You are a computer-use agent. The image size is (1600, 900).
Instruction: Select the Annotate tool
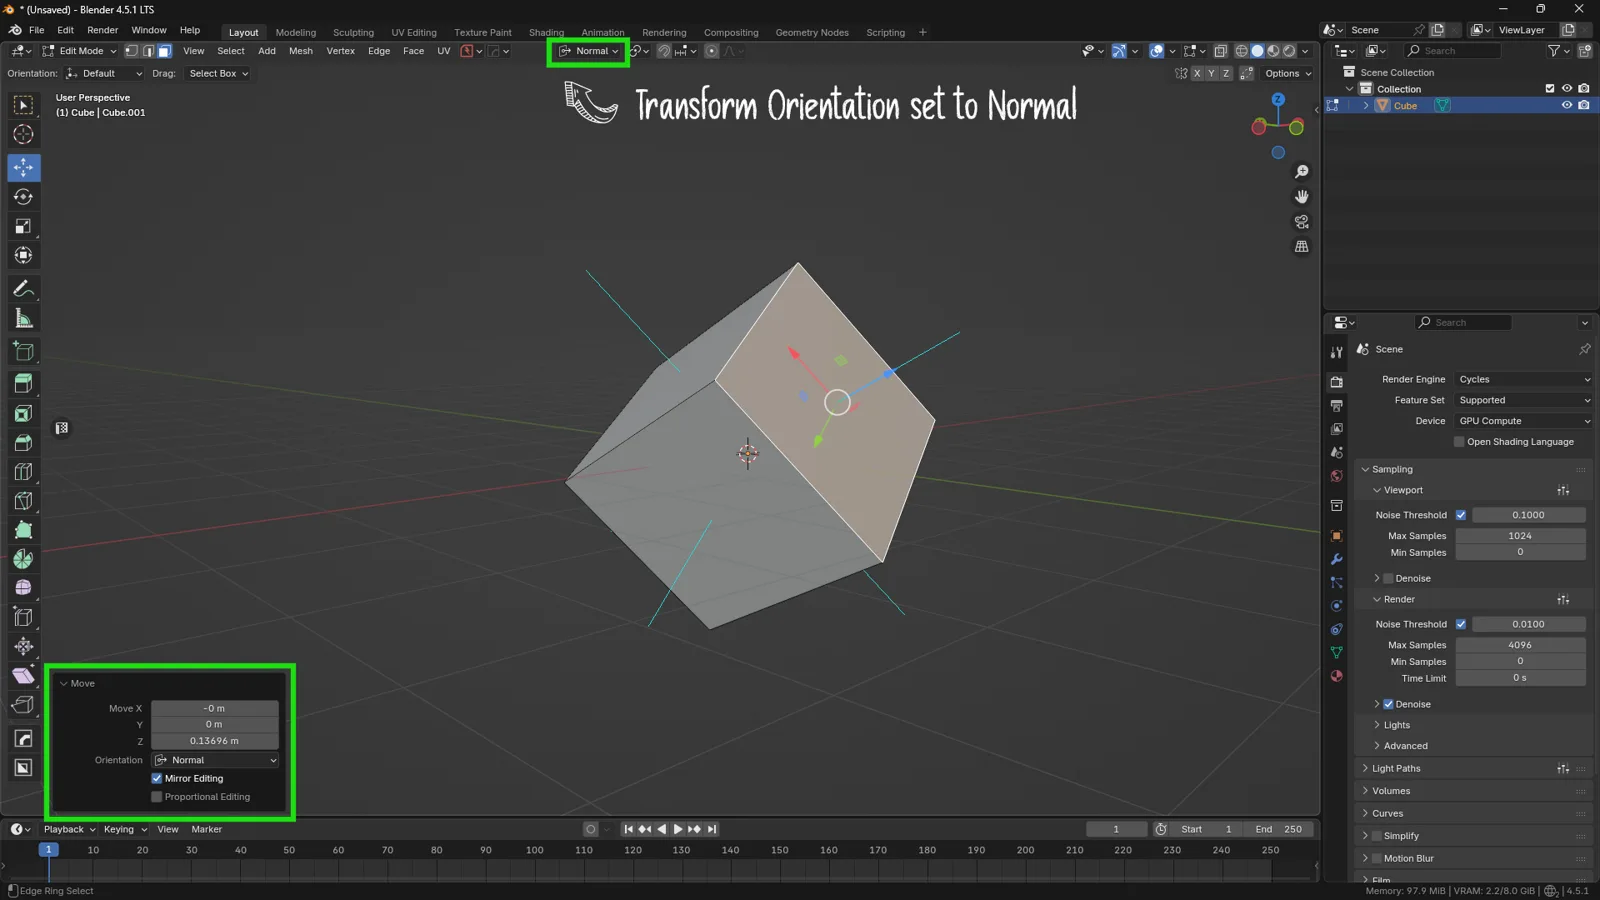point(23,289)
